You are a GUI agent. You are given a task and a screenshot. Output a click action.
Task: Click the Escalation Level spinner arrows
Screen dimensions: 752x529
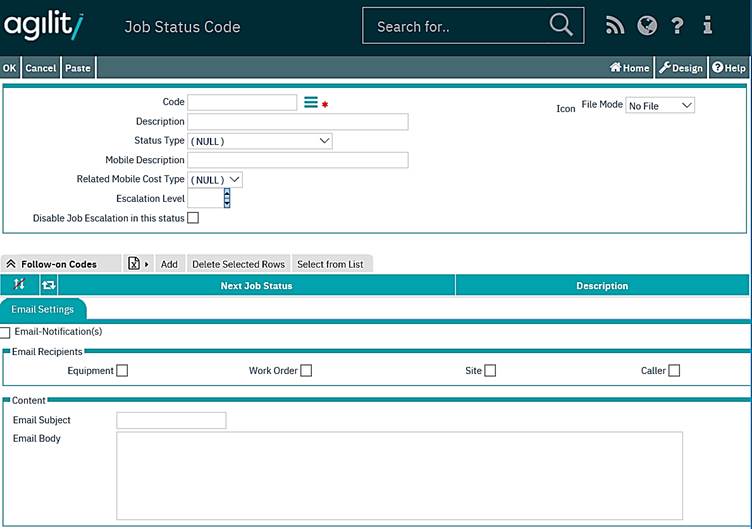tap(227, 198)
